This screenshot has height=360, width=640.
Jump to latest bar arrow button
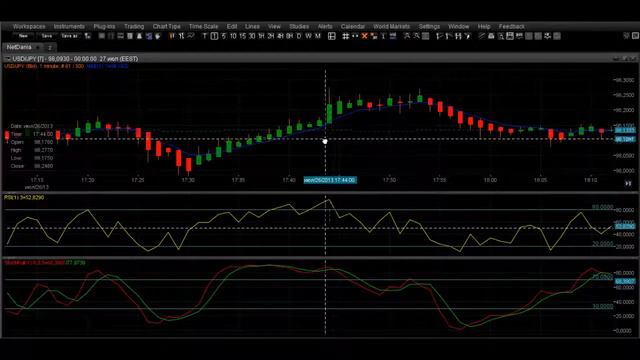(628, 184)
